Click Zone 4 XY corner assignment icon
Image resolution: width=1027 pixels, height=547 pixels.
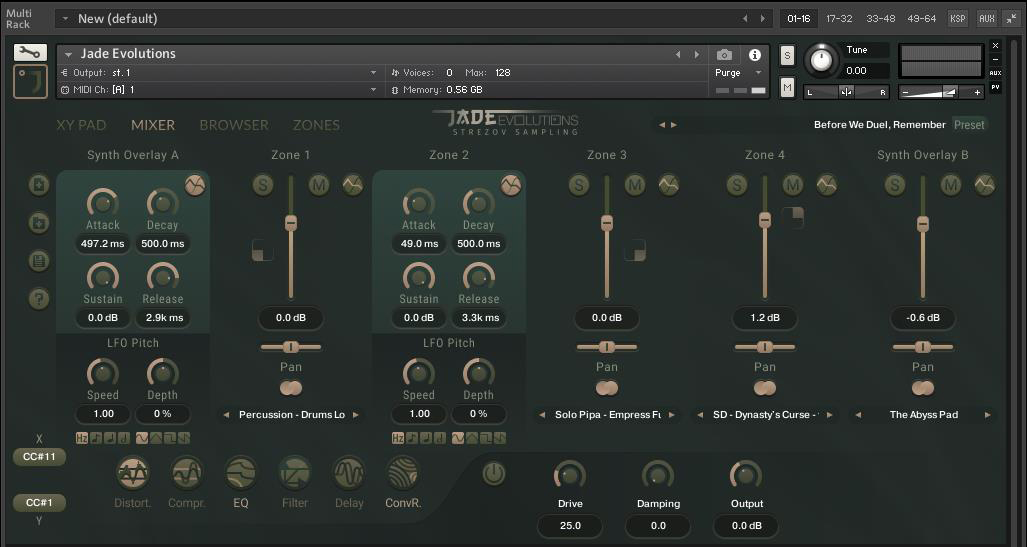pyautogui.click(x=793, y=217)
